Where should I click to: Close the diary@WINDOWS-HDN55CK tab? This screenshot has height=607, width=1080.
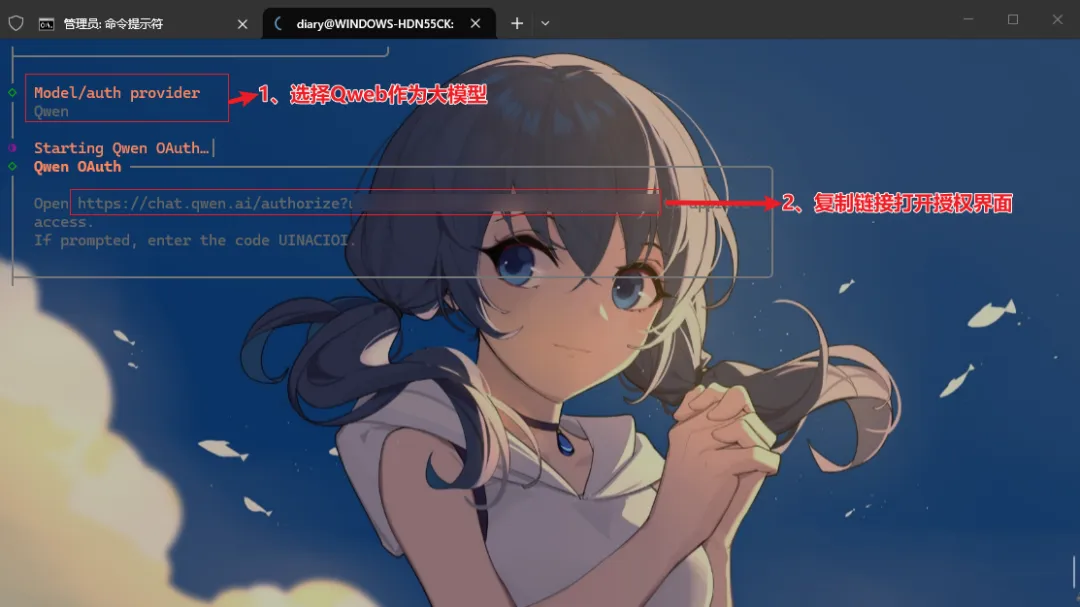pos(475,23)
